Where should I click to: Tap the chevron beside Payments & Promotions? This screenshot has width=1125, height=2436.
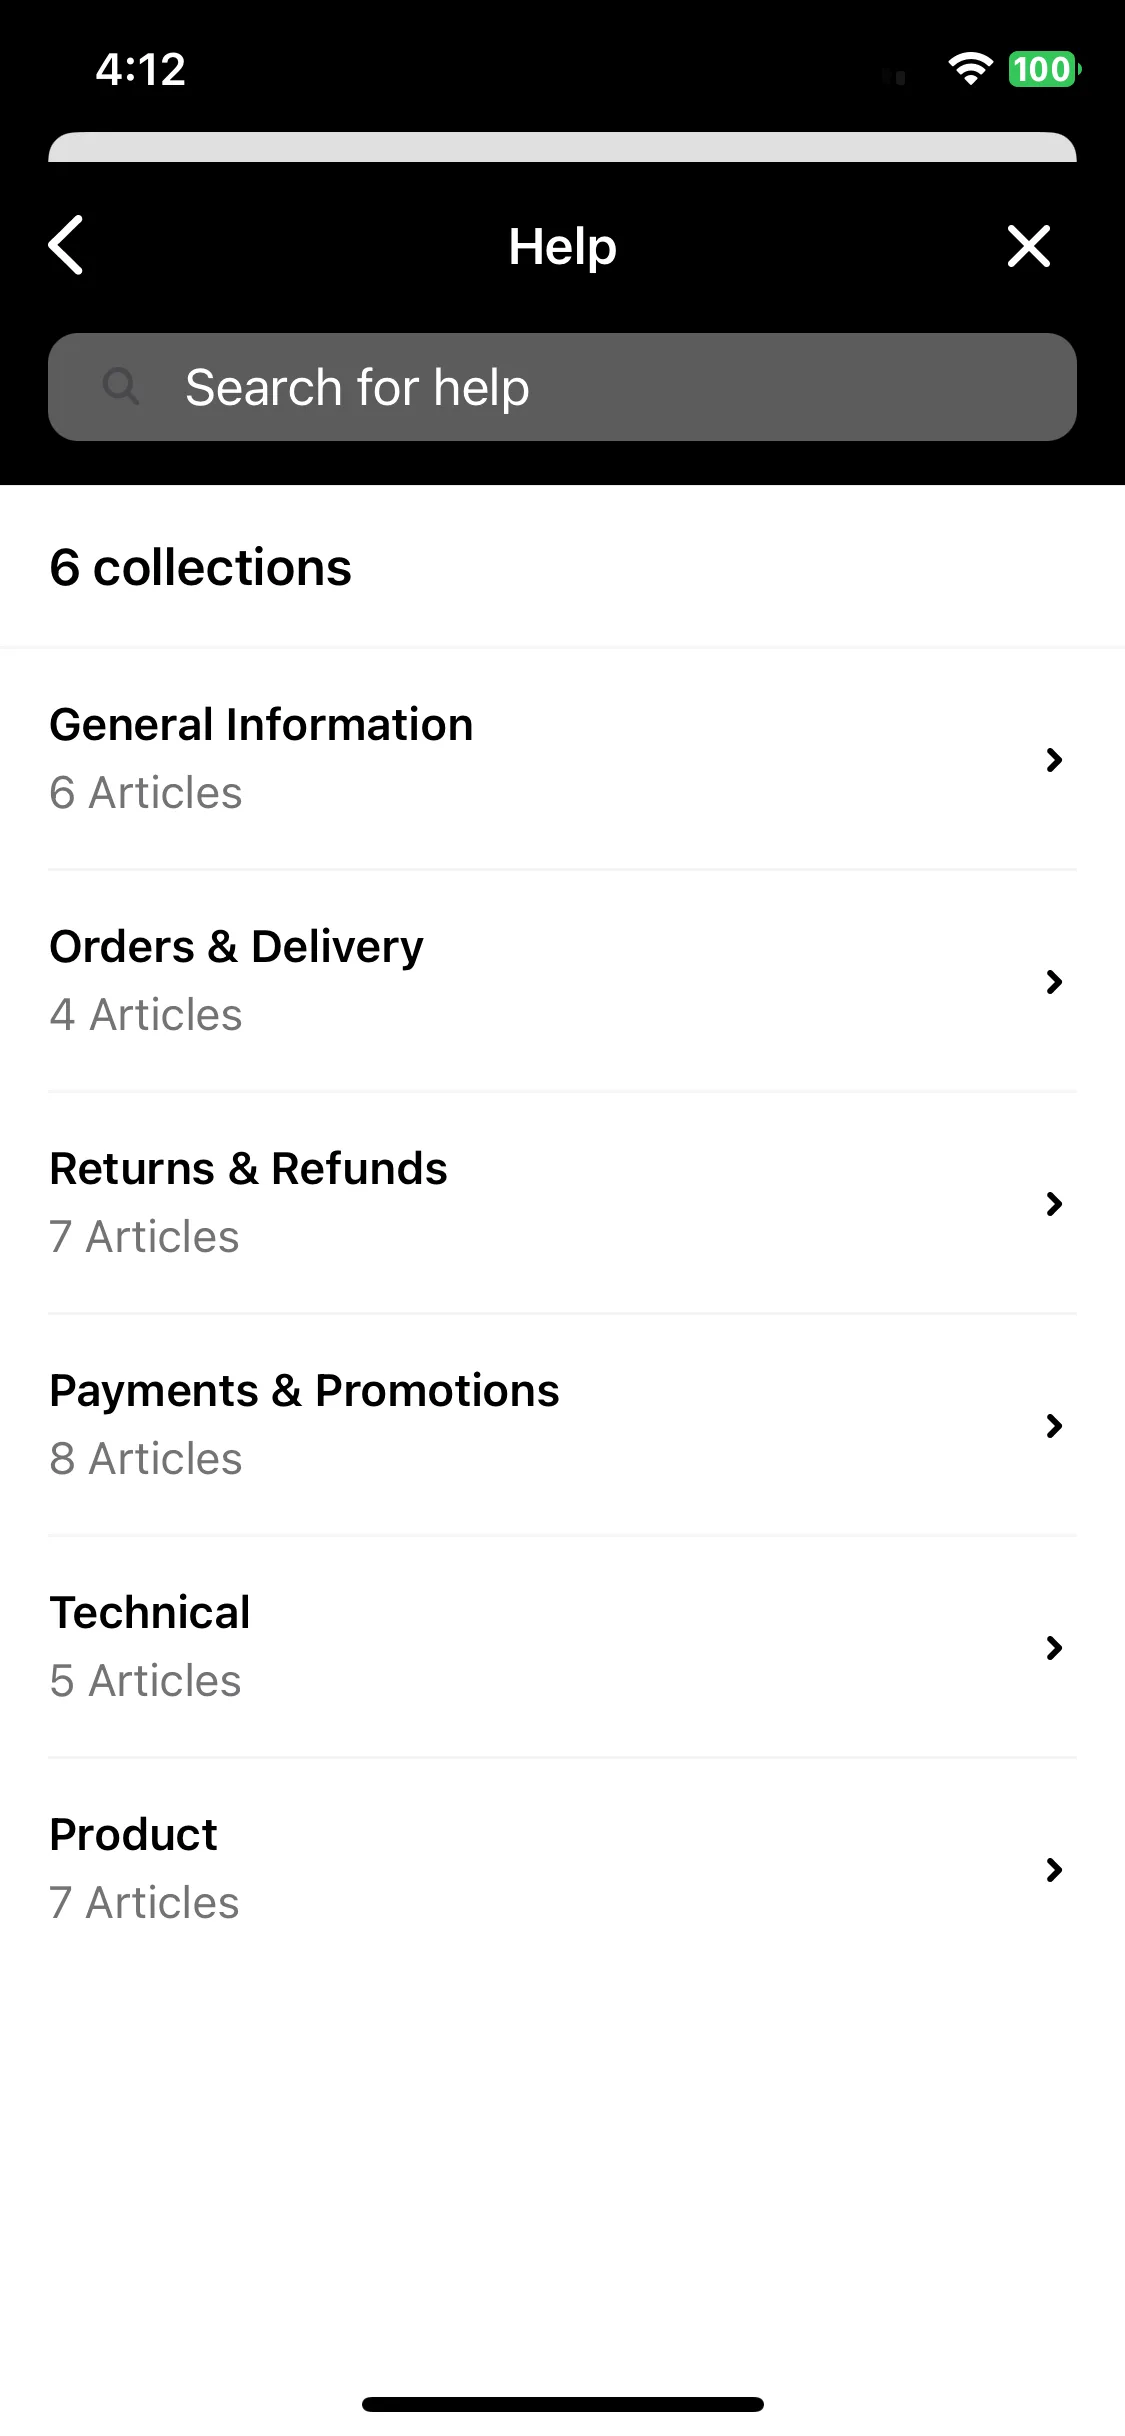1054,1426
